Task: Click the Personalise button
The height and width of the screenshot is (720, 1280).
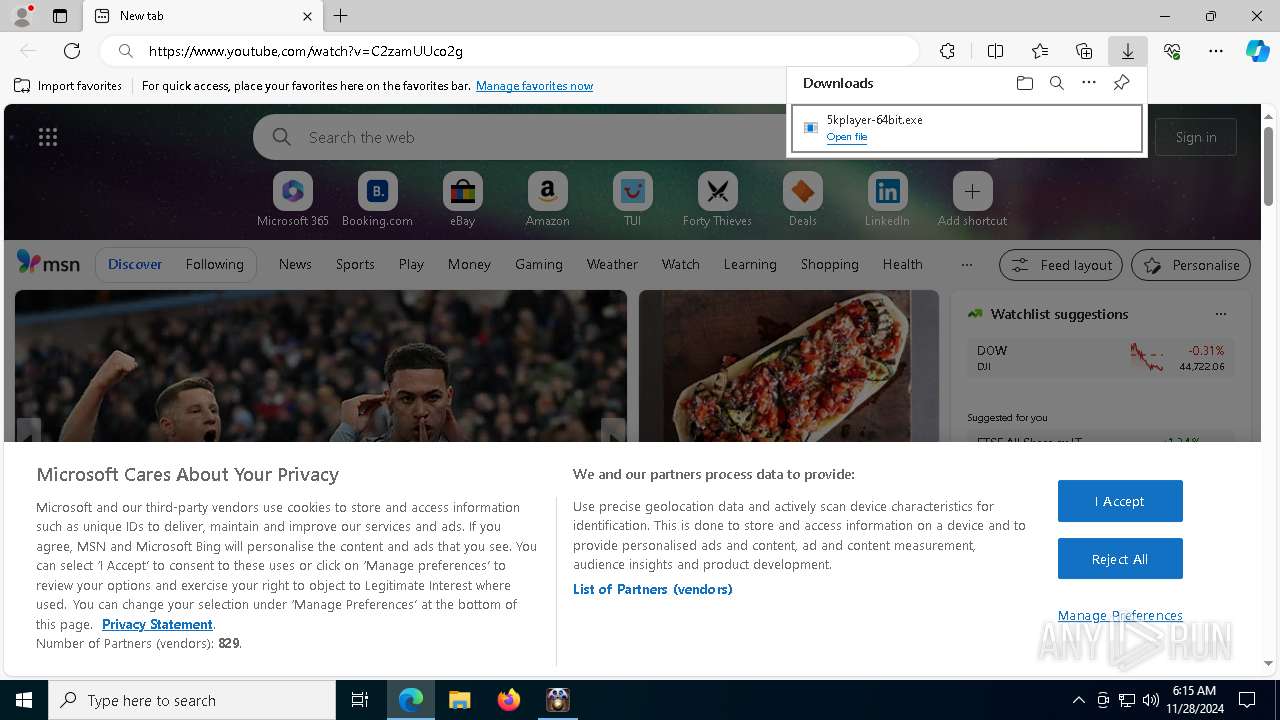Action: click(x=1191, y=265)
